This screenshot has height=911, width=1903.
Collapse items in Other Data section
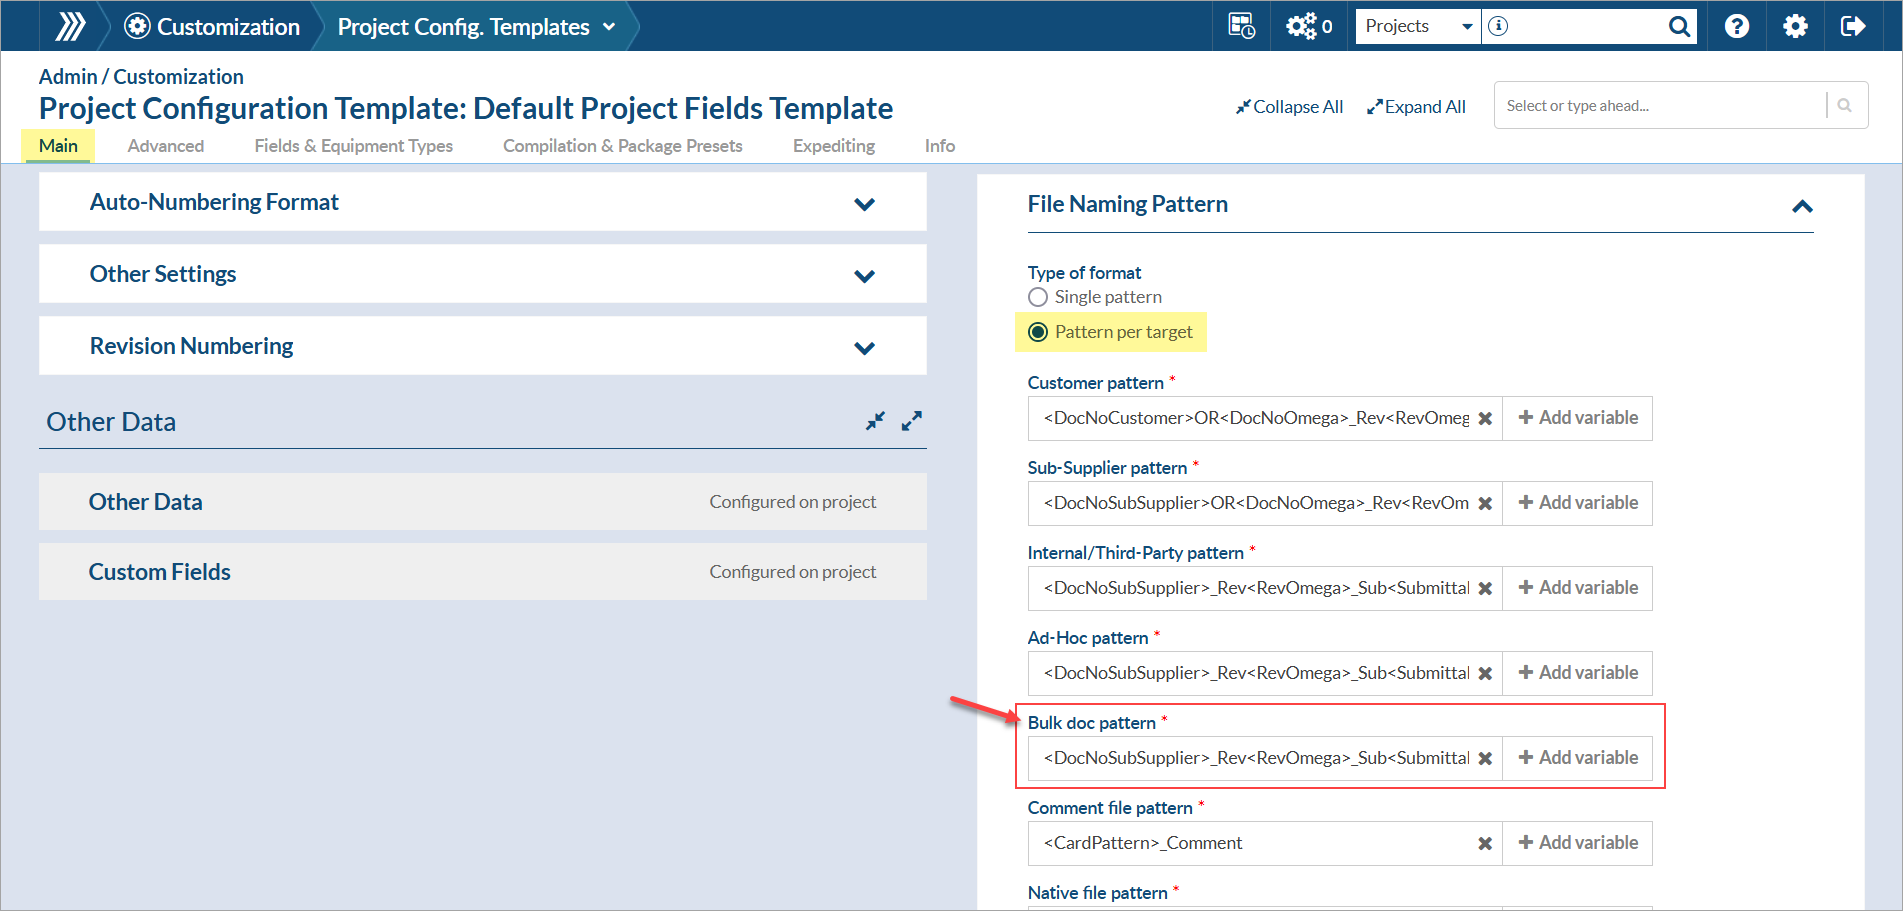click(875, 421)
